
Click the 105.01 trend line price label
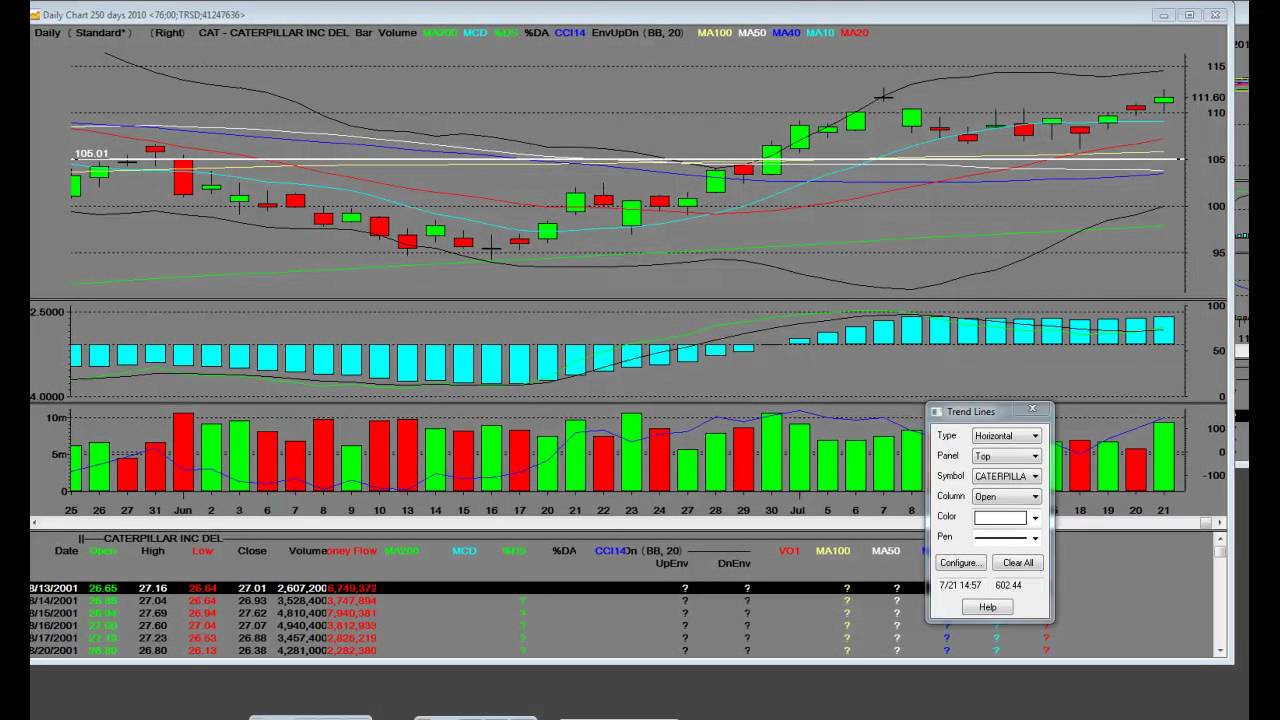tap(91, 154)
